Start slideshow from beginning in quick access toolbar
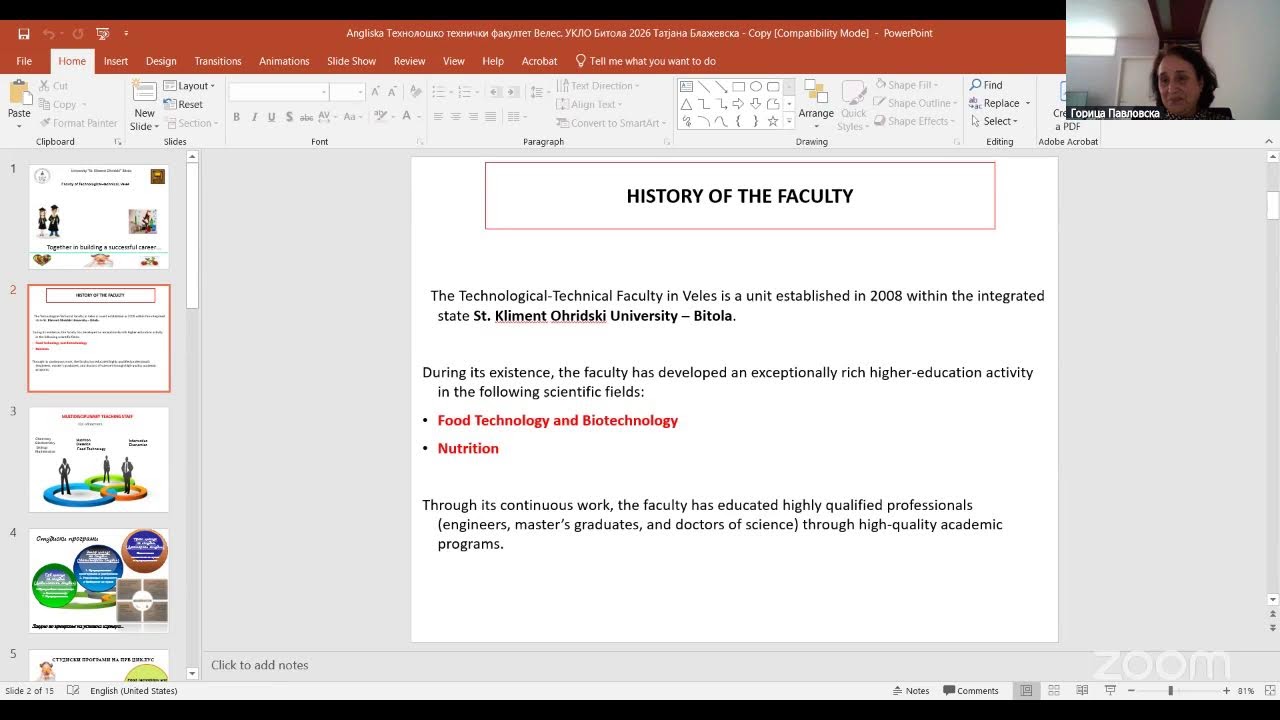The width and height of the screenshot is (1280, 720). 102,33
